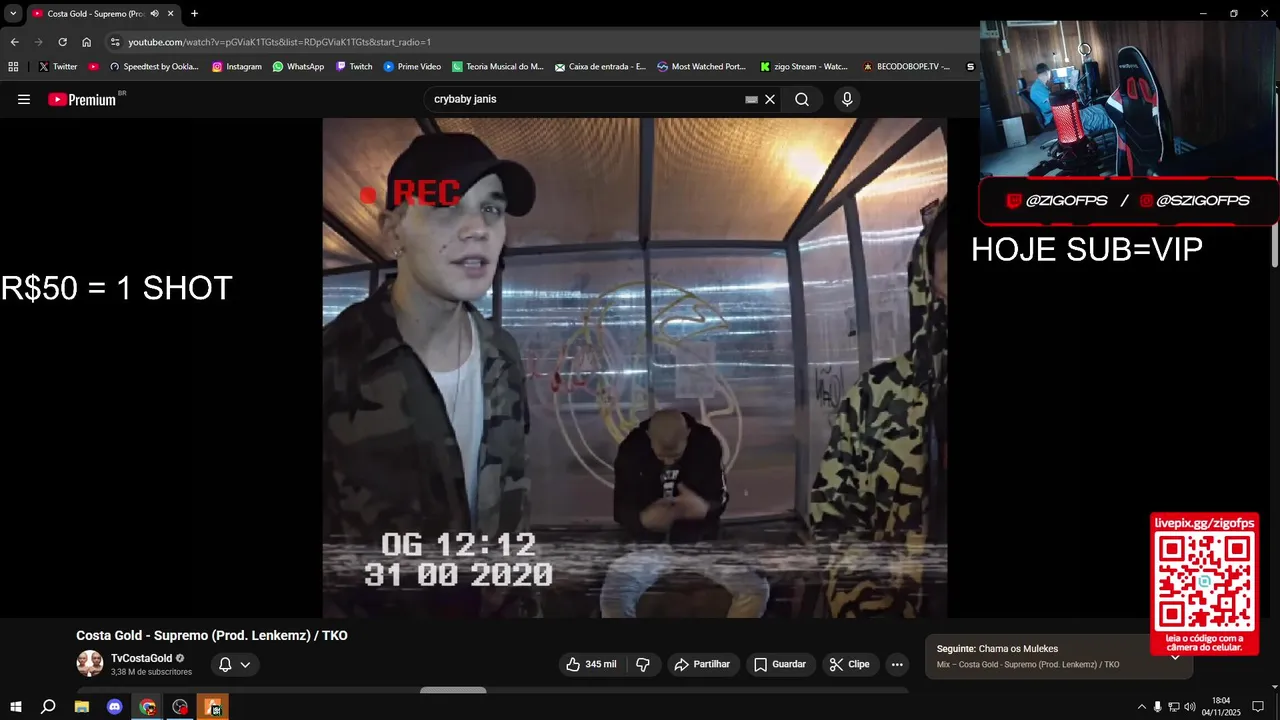Open network settings tray icon

(x=1174, y=707)
